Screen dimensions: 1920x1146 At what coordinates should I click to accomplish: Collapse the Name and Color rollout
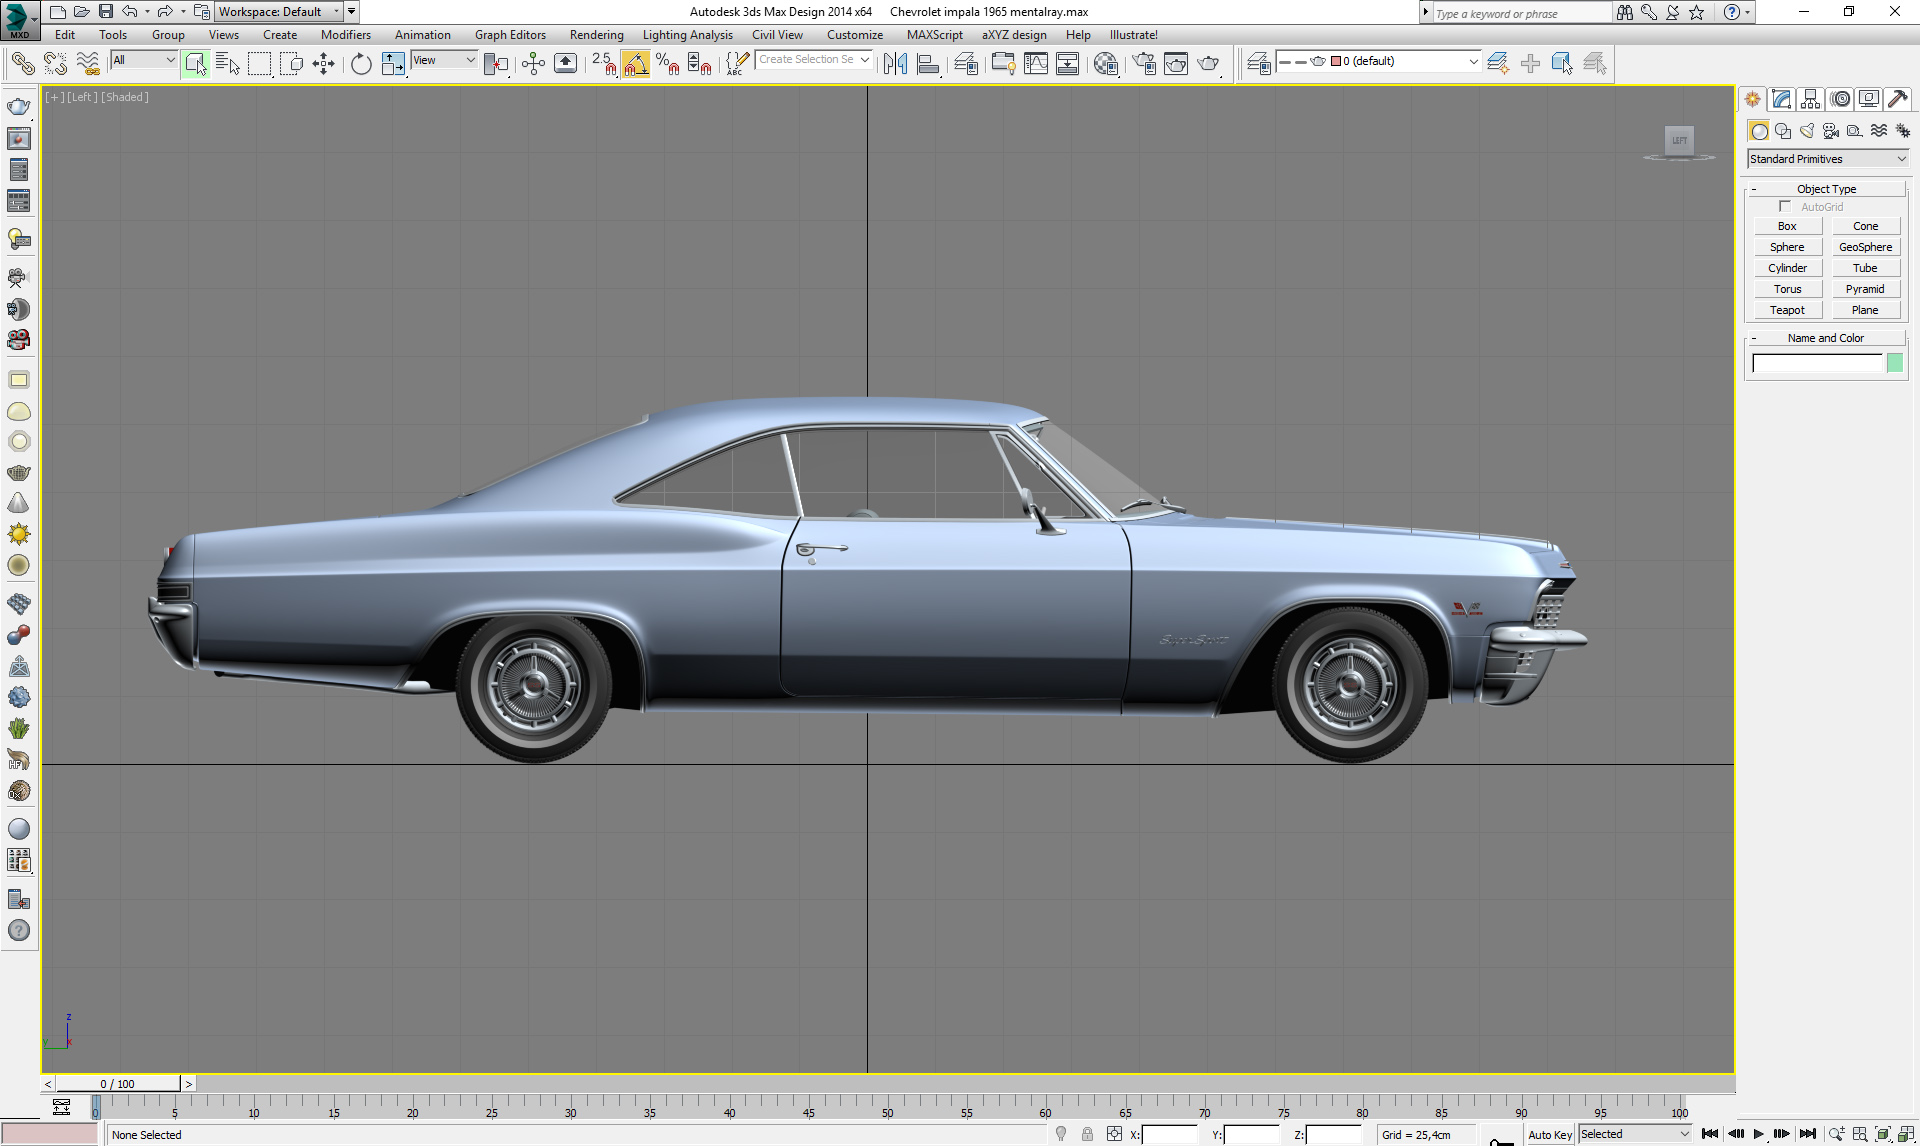[x=1826, y=338]
